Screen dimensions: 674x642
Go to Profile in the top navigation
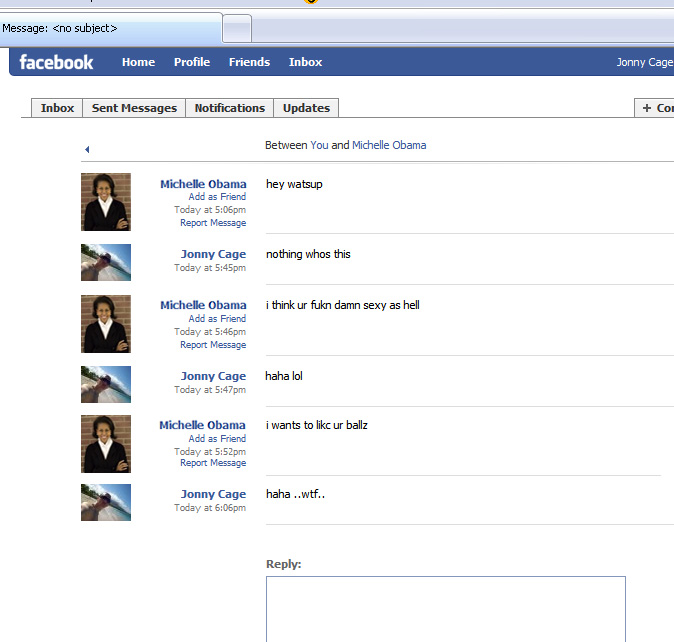pyautogui.click(x=191, y=62)
